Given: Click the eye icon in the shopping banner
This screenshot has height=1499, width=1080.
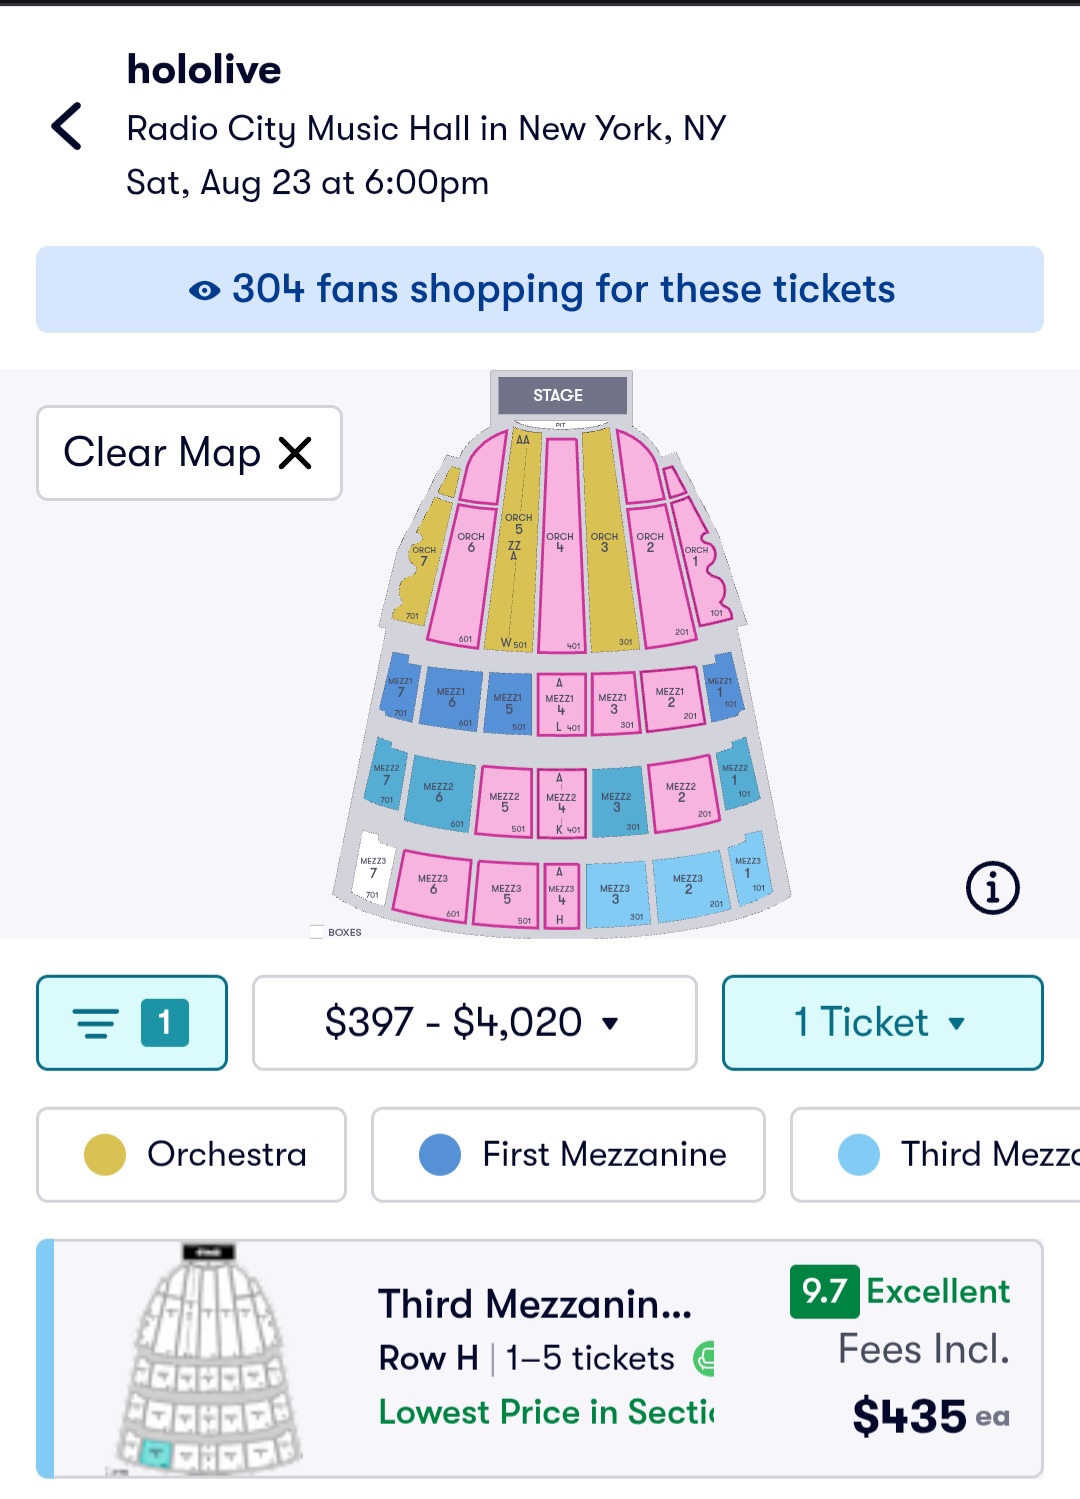Looking at the screenshot, I should tap(204, 290).
